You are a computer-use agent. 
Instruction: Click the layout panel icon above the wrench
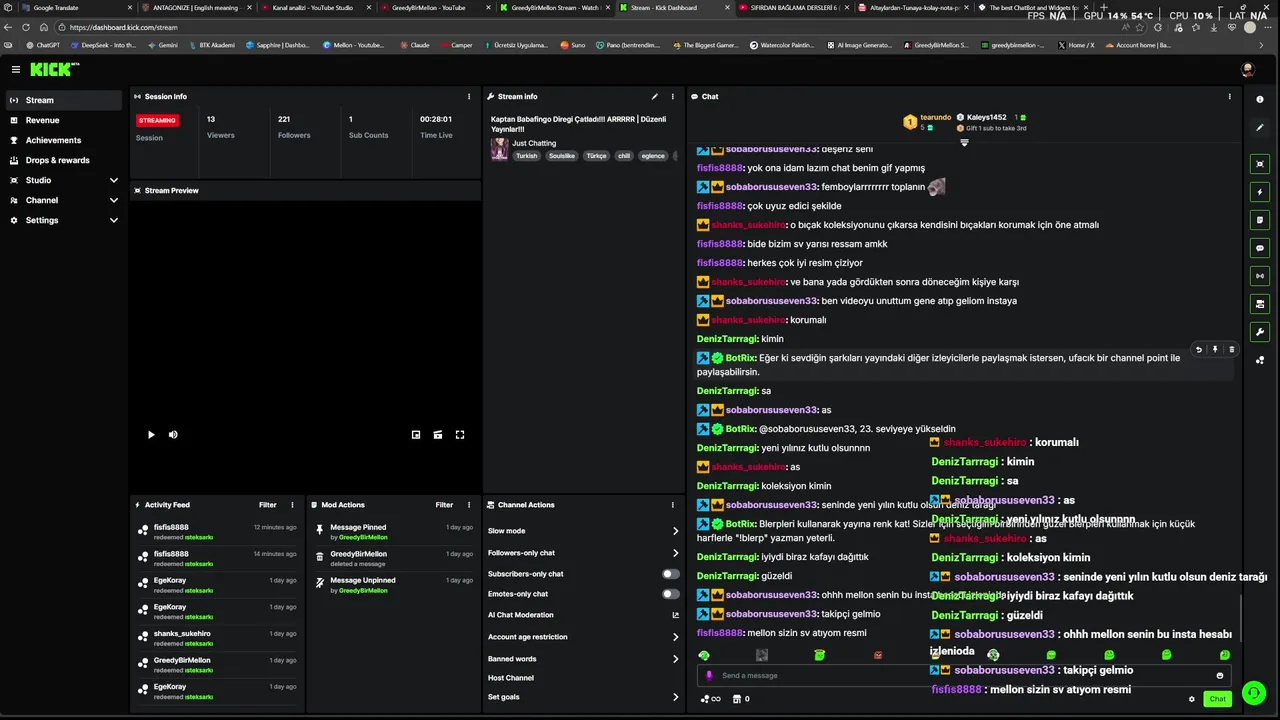[x=1260, y=304]
